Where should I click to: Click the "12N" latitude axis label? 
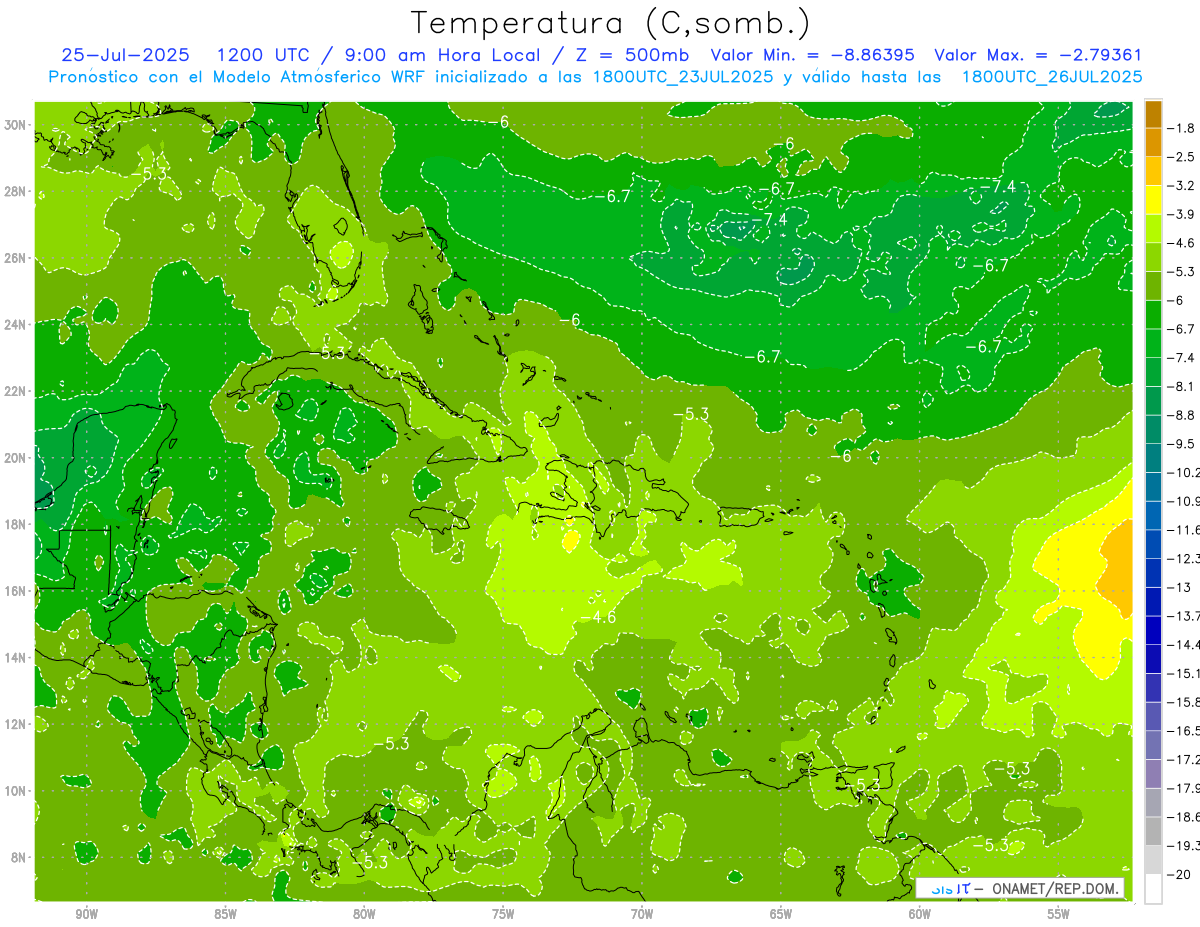15,724
